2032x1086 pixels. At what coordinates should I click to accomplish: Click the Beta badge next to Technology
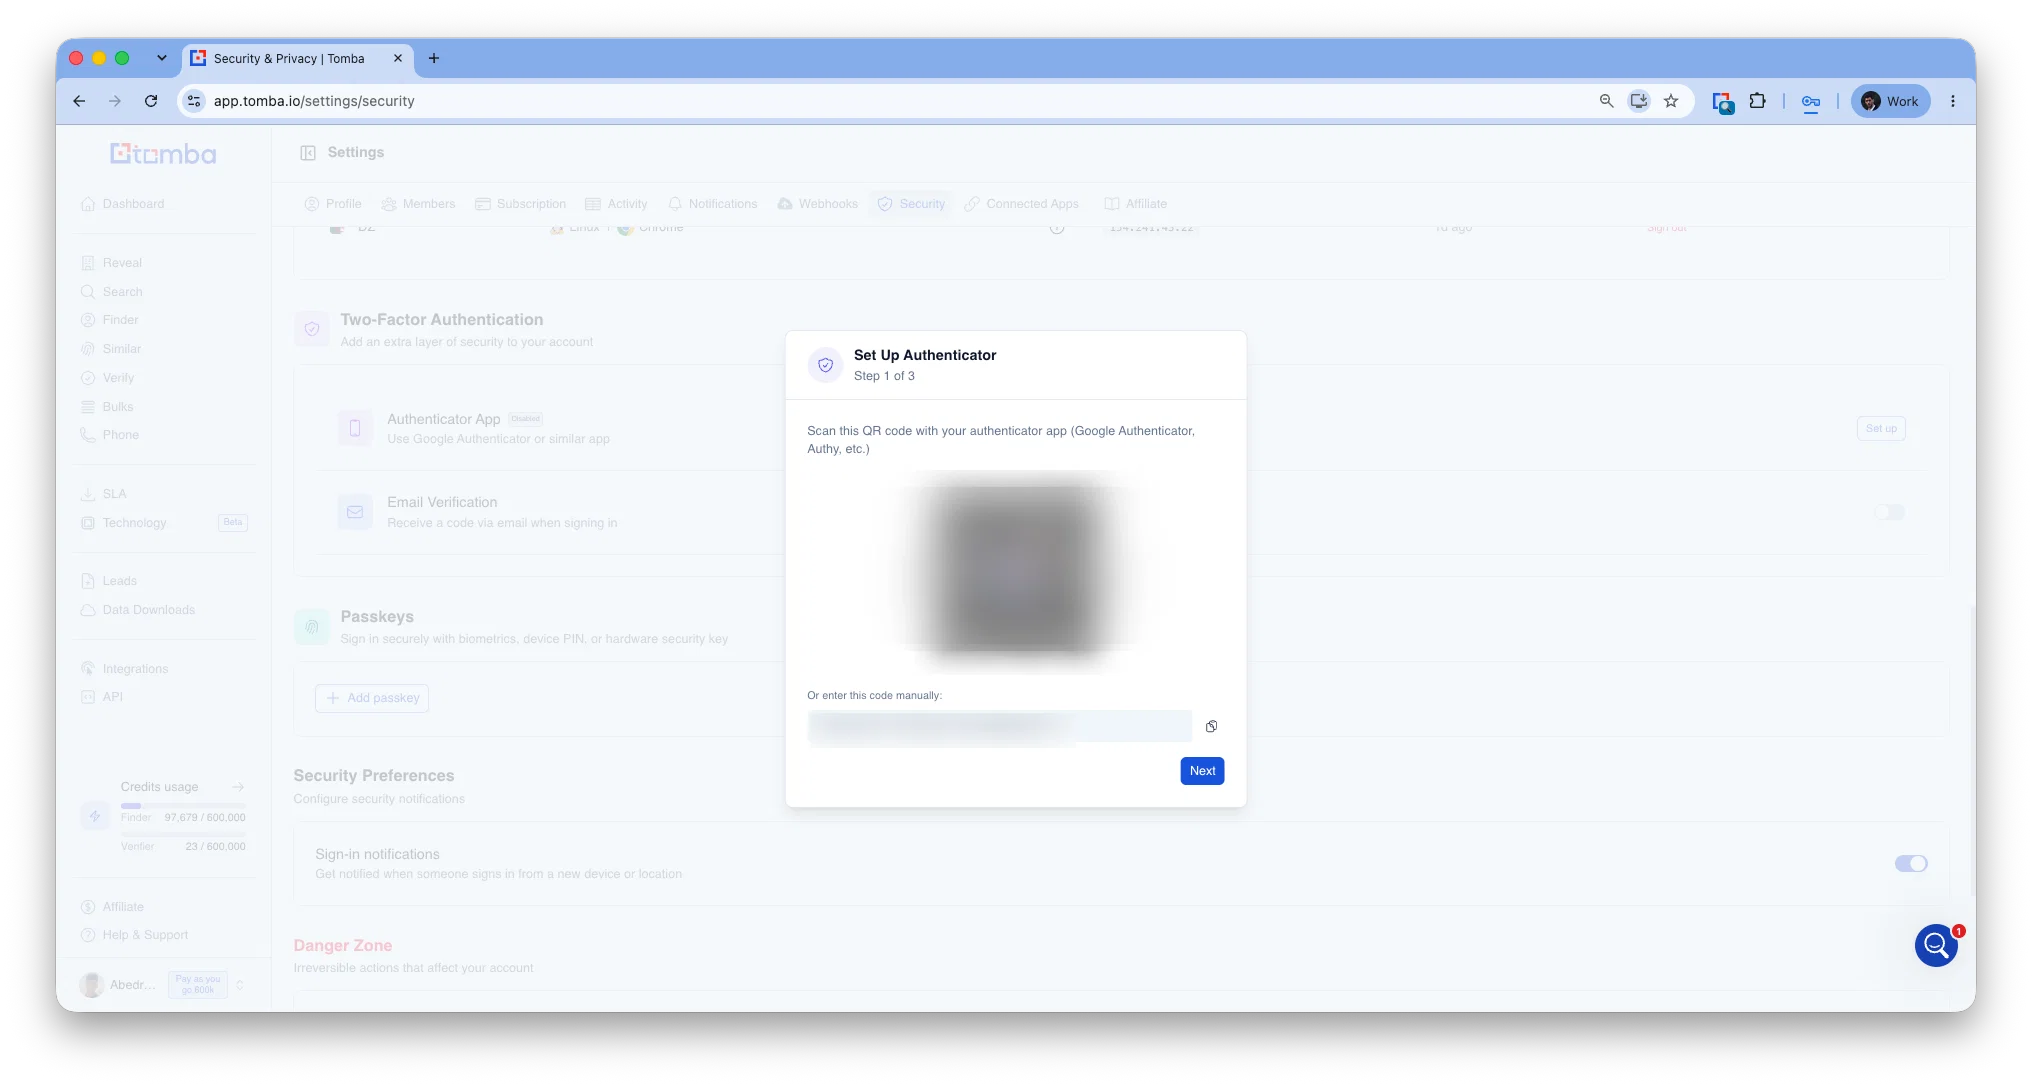(x=233, y=523)
